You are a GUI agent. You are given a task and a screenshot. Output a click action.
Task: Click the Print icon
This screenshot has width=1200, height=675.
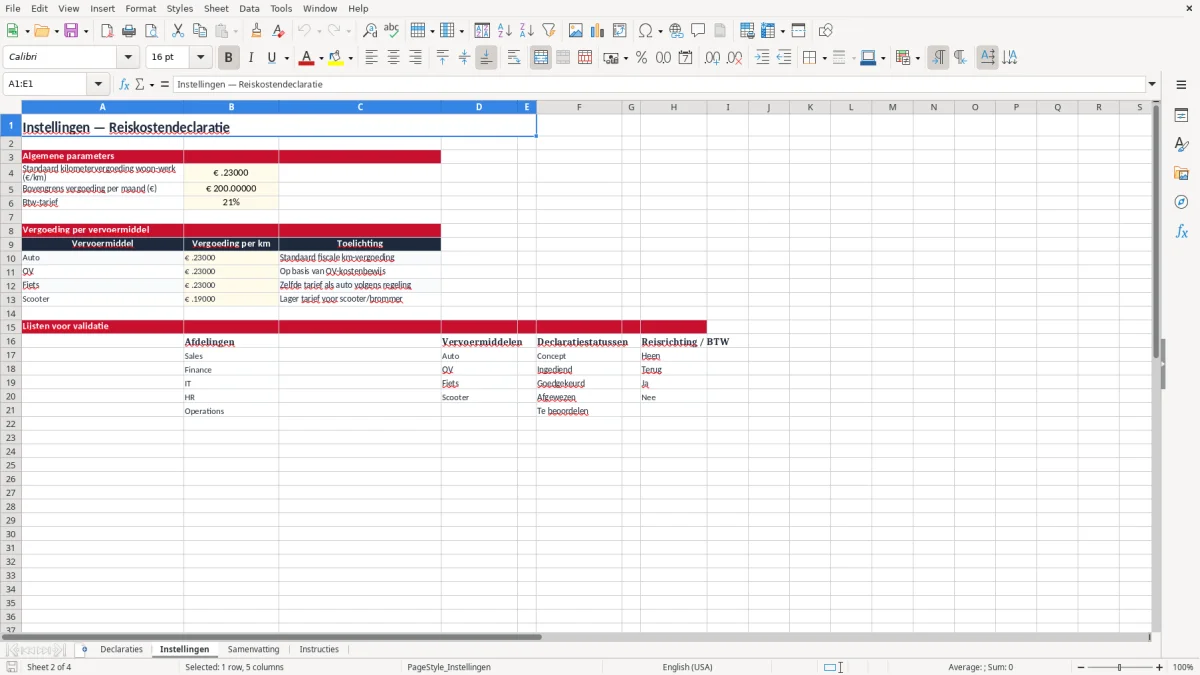coord(129,31)
